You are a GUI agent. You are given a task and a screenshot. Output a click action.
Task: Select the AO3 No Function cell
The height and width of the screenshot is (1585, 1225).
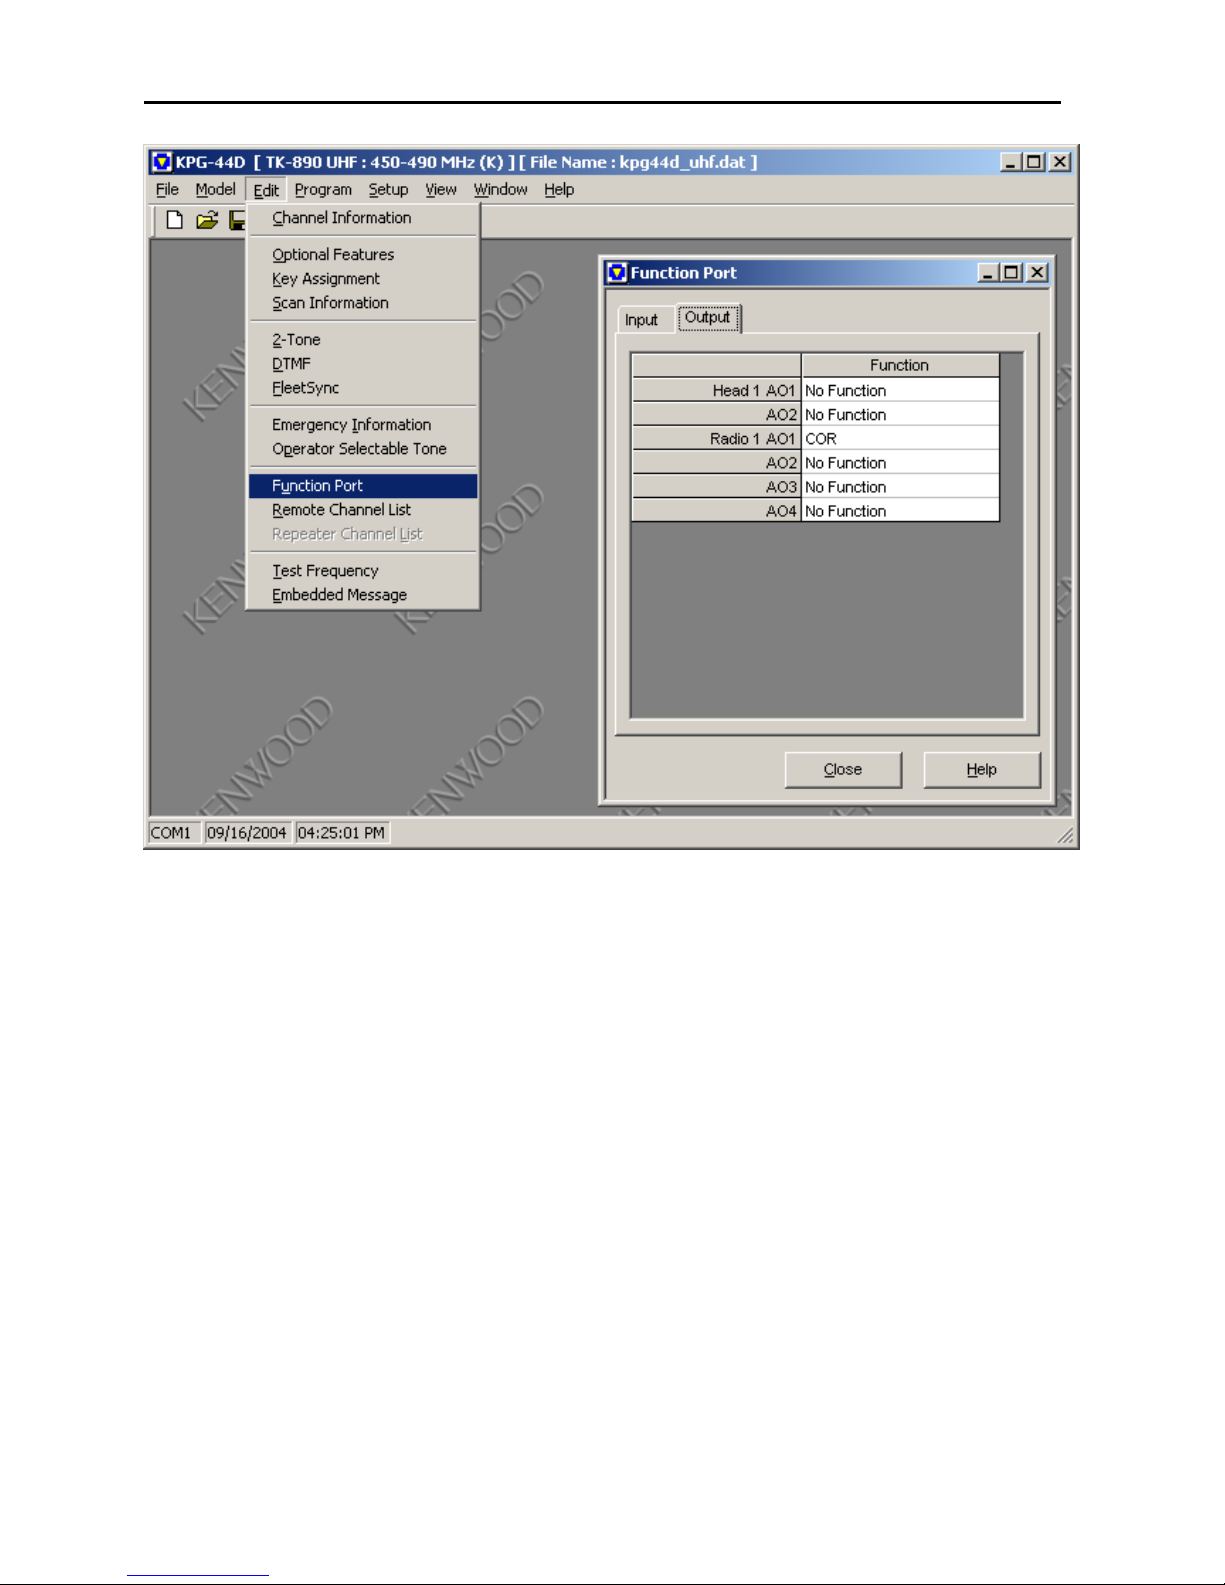pyautogui.click(x=900, y=487)
